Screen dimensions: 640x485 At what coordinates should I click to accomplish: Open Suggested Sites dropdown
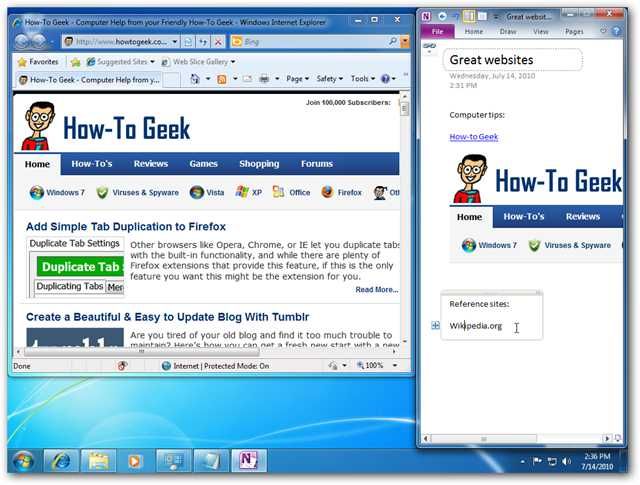tap(120, 62)
